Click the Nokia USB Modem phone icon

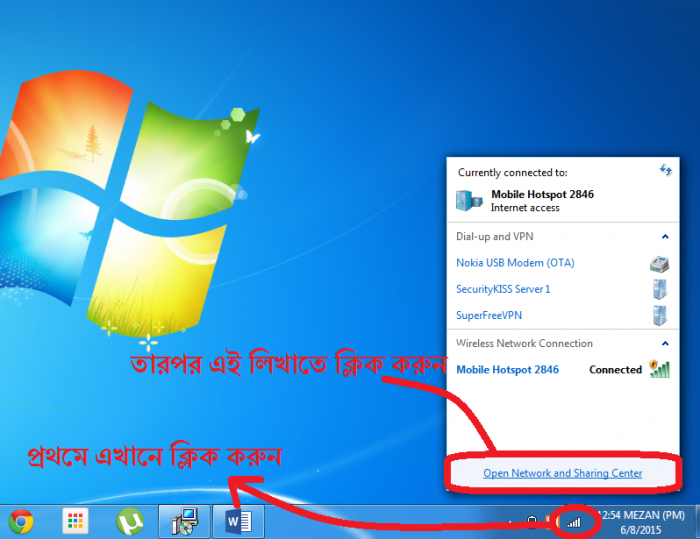[x=659, y=264]
